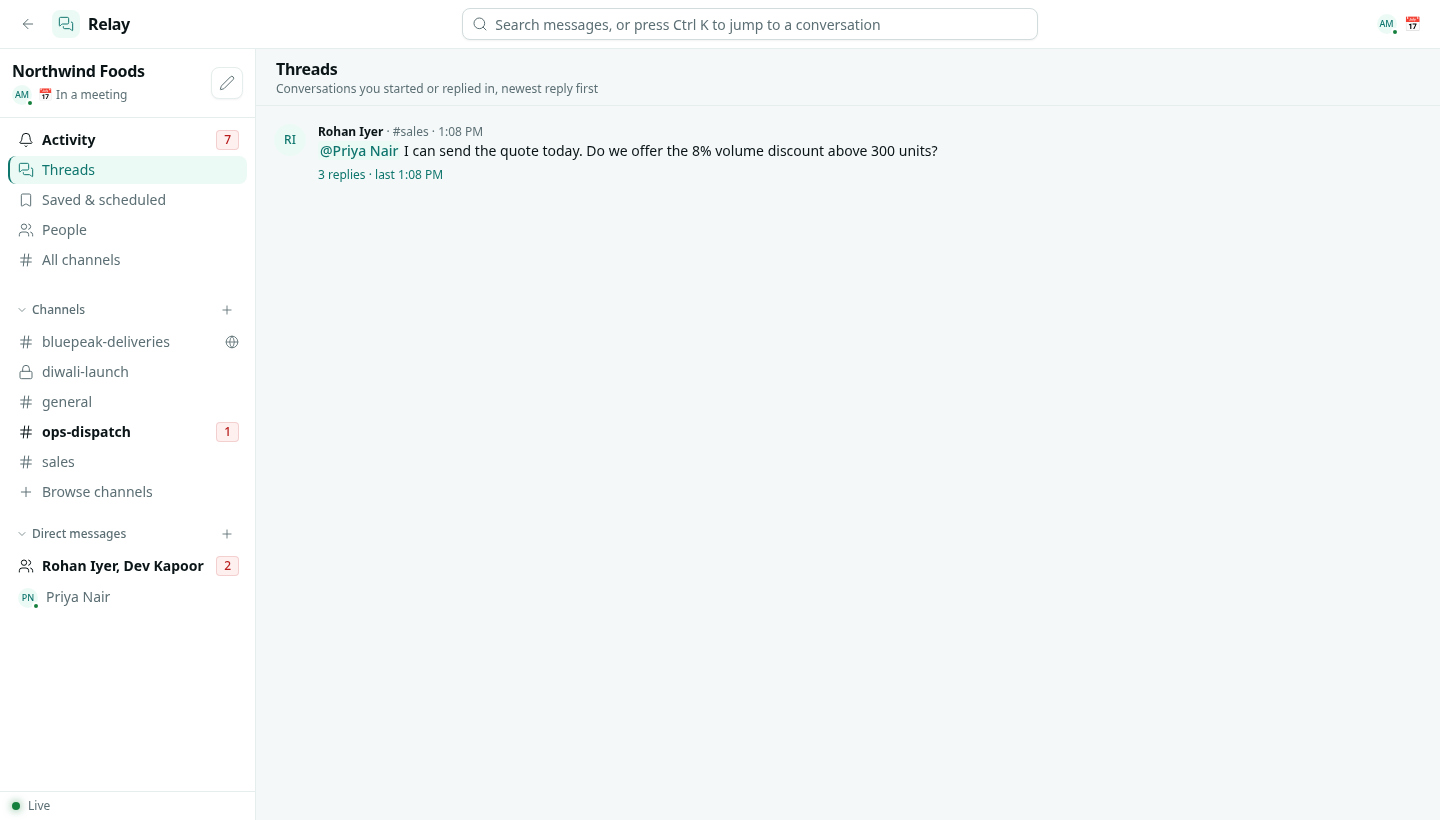Open the Northwind Foods workspace menu

pos(78,71)
